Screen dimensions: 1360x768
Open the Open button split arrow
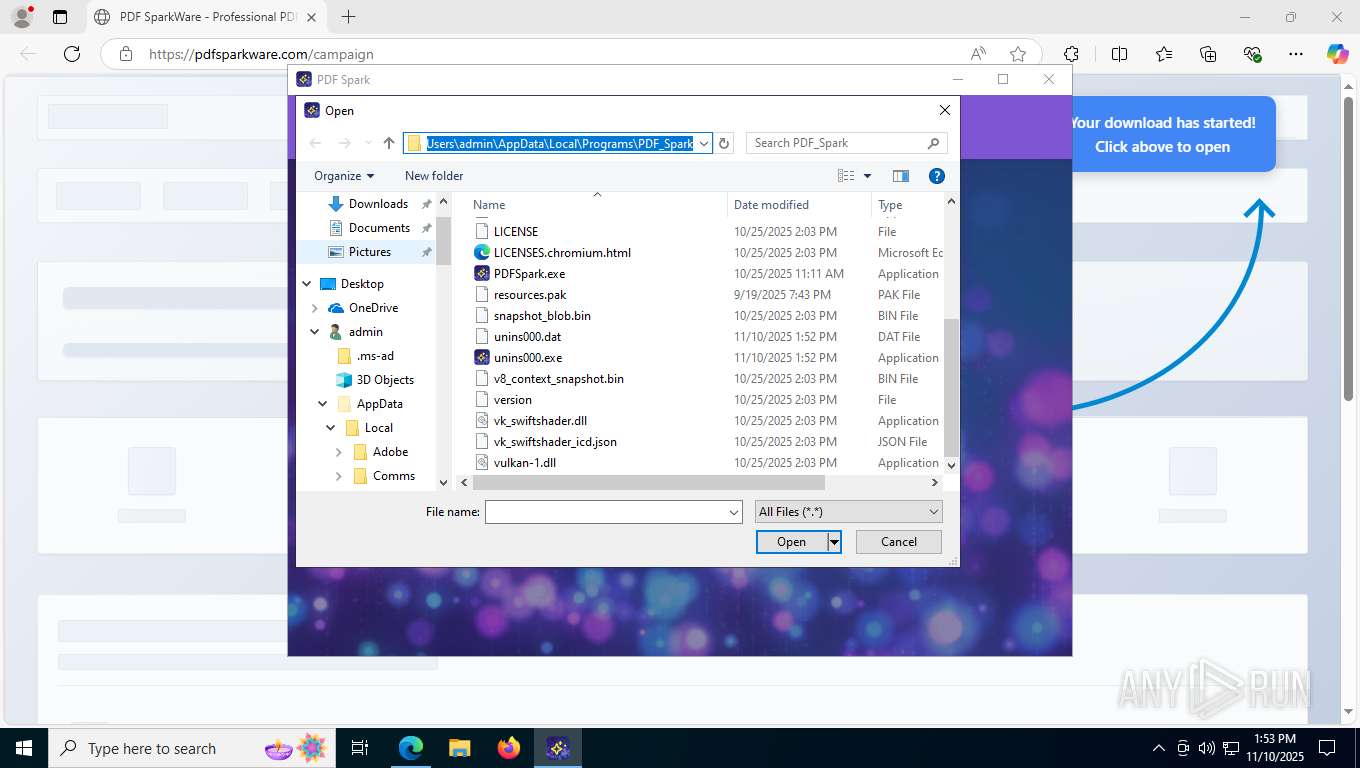pyautogui.click(x=834, y=542)
